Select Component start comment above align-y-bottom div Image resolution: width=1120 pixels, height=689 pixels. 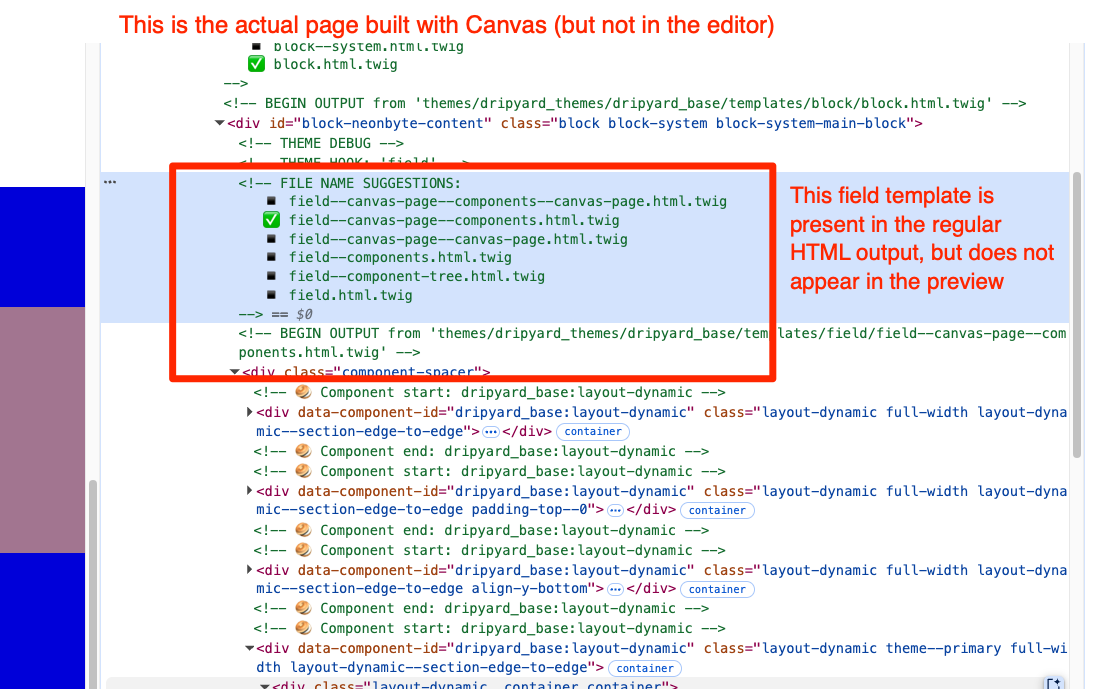click(x=489, y=550)
